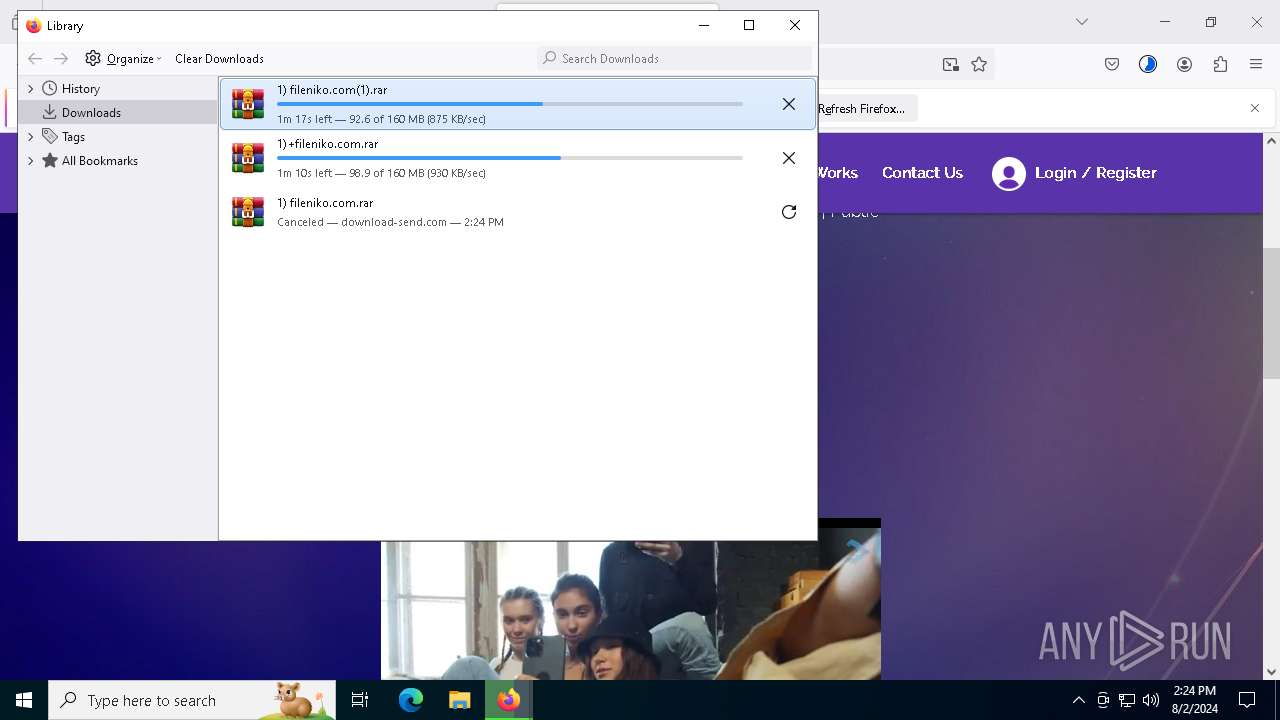Focus the Search Downloads field

(675, 58)
